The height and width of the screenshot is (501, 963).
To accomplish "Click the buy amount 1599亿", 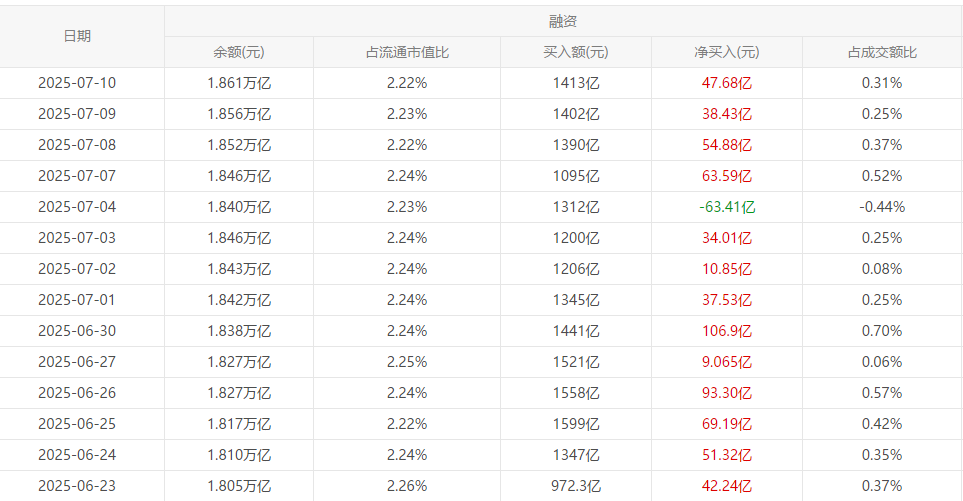I will [x=576, y=424].
